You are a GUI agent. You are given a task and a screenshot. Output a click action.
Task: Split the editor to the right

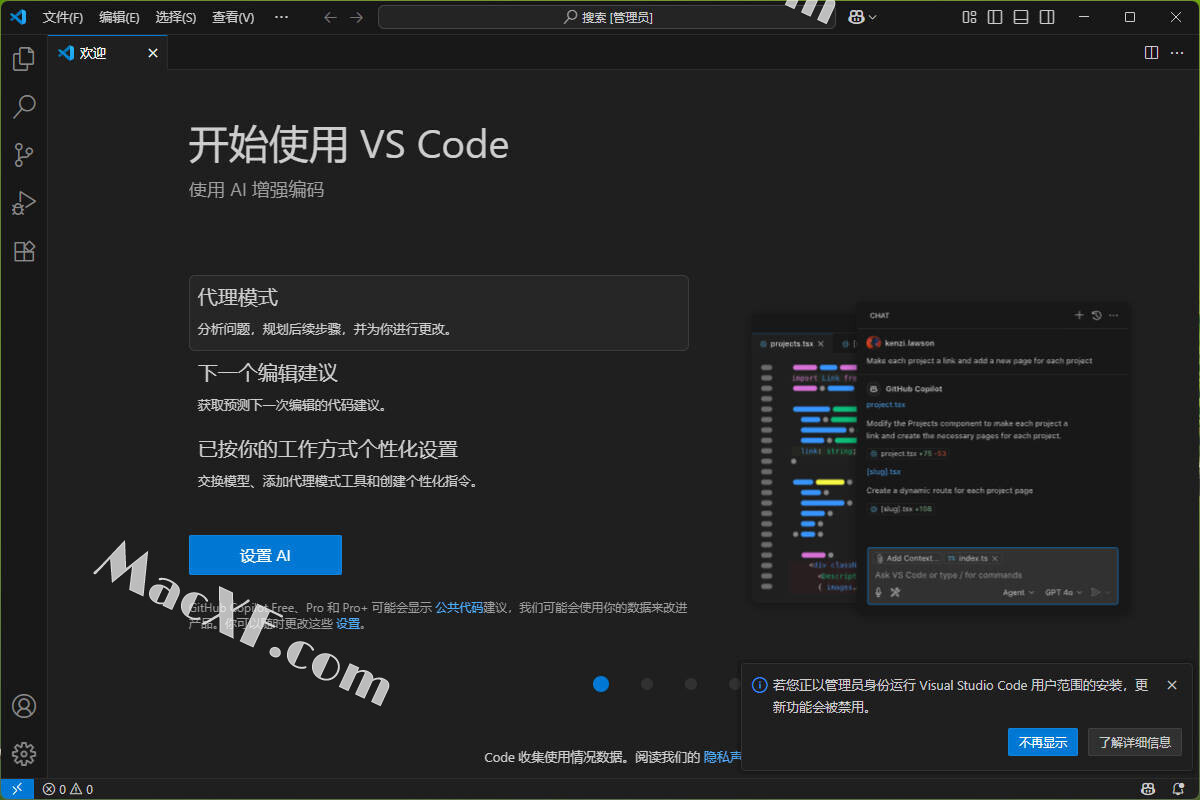(x=1152, y=53)
